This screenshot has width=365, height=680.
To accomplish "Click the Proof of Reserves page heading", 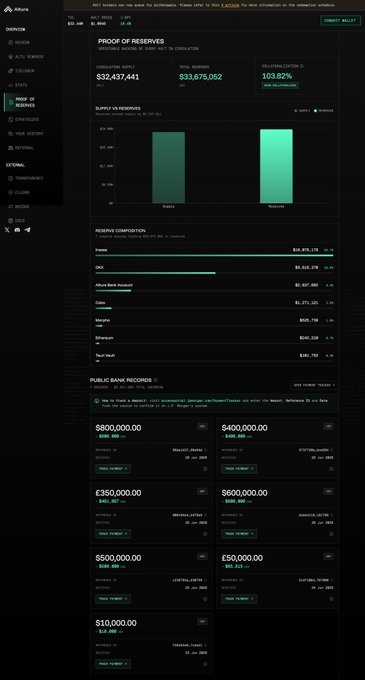I will pos(131,41).
